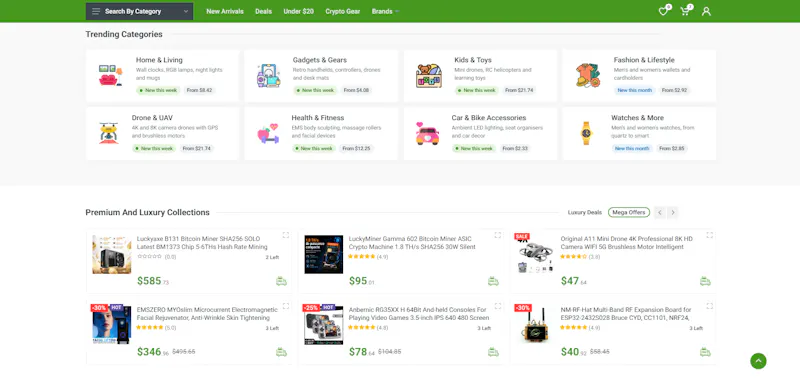
Task: Open the Deals menu item
Action: [263, 11]
